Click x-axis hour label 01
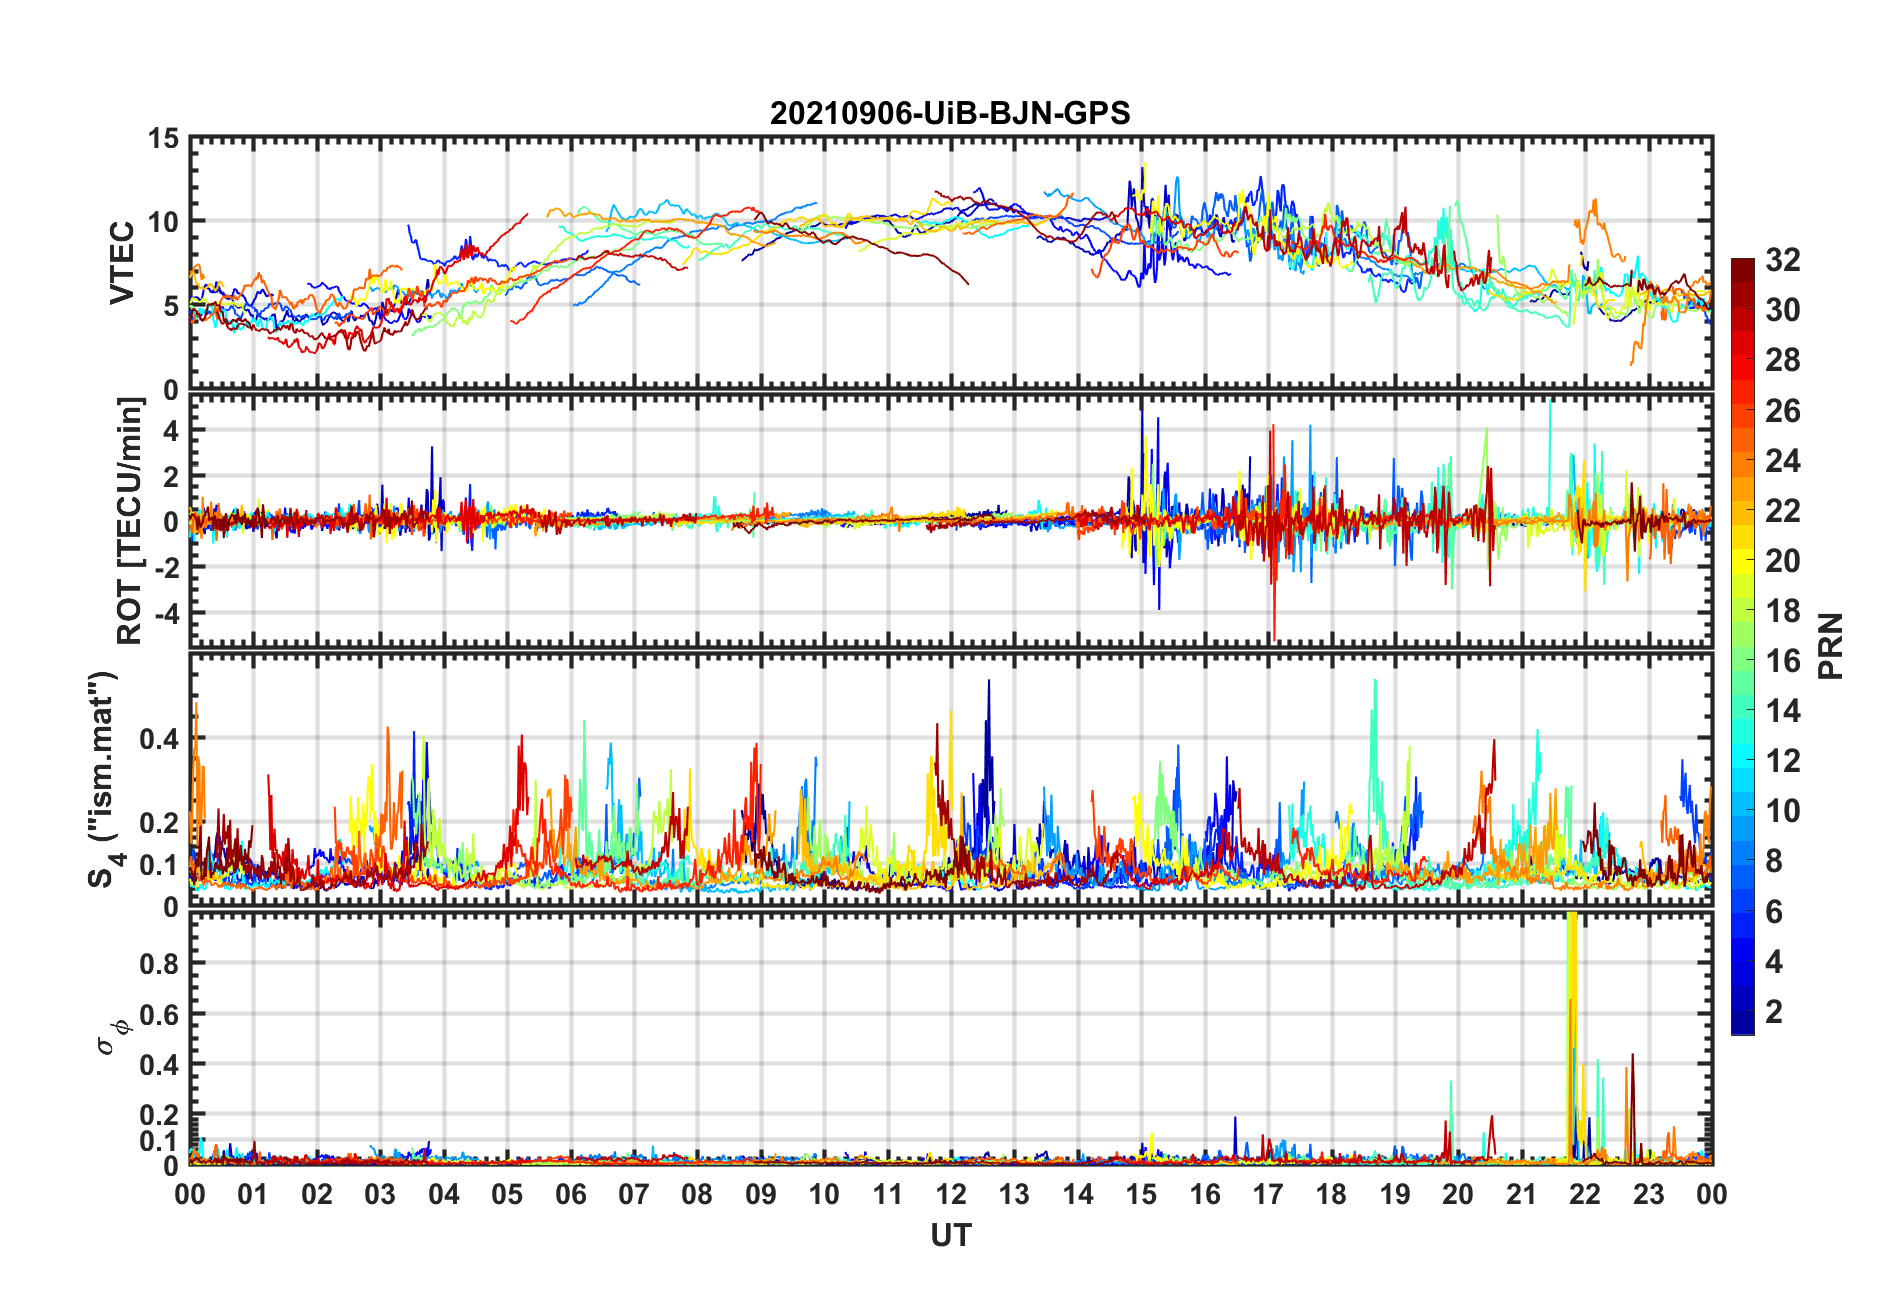The height and width of the screenshot is (1292, 1902). coord(253,1194)
